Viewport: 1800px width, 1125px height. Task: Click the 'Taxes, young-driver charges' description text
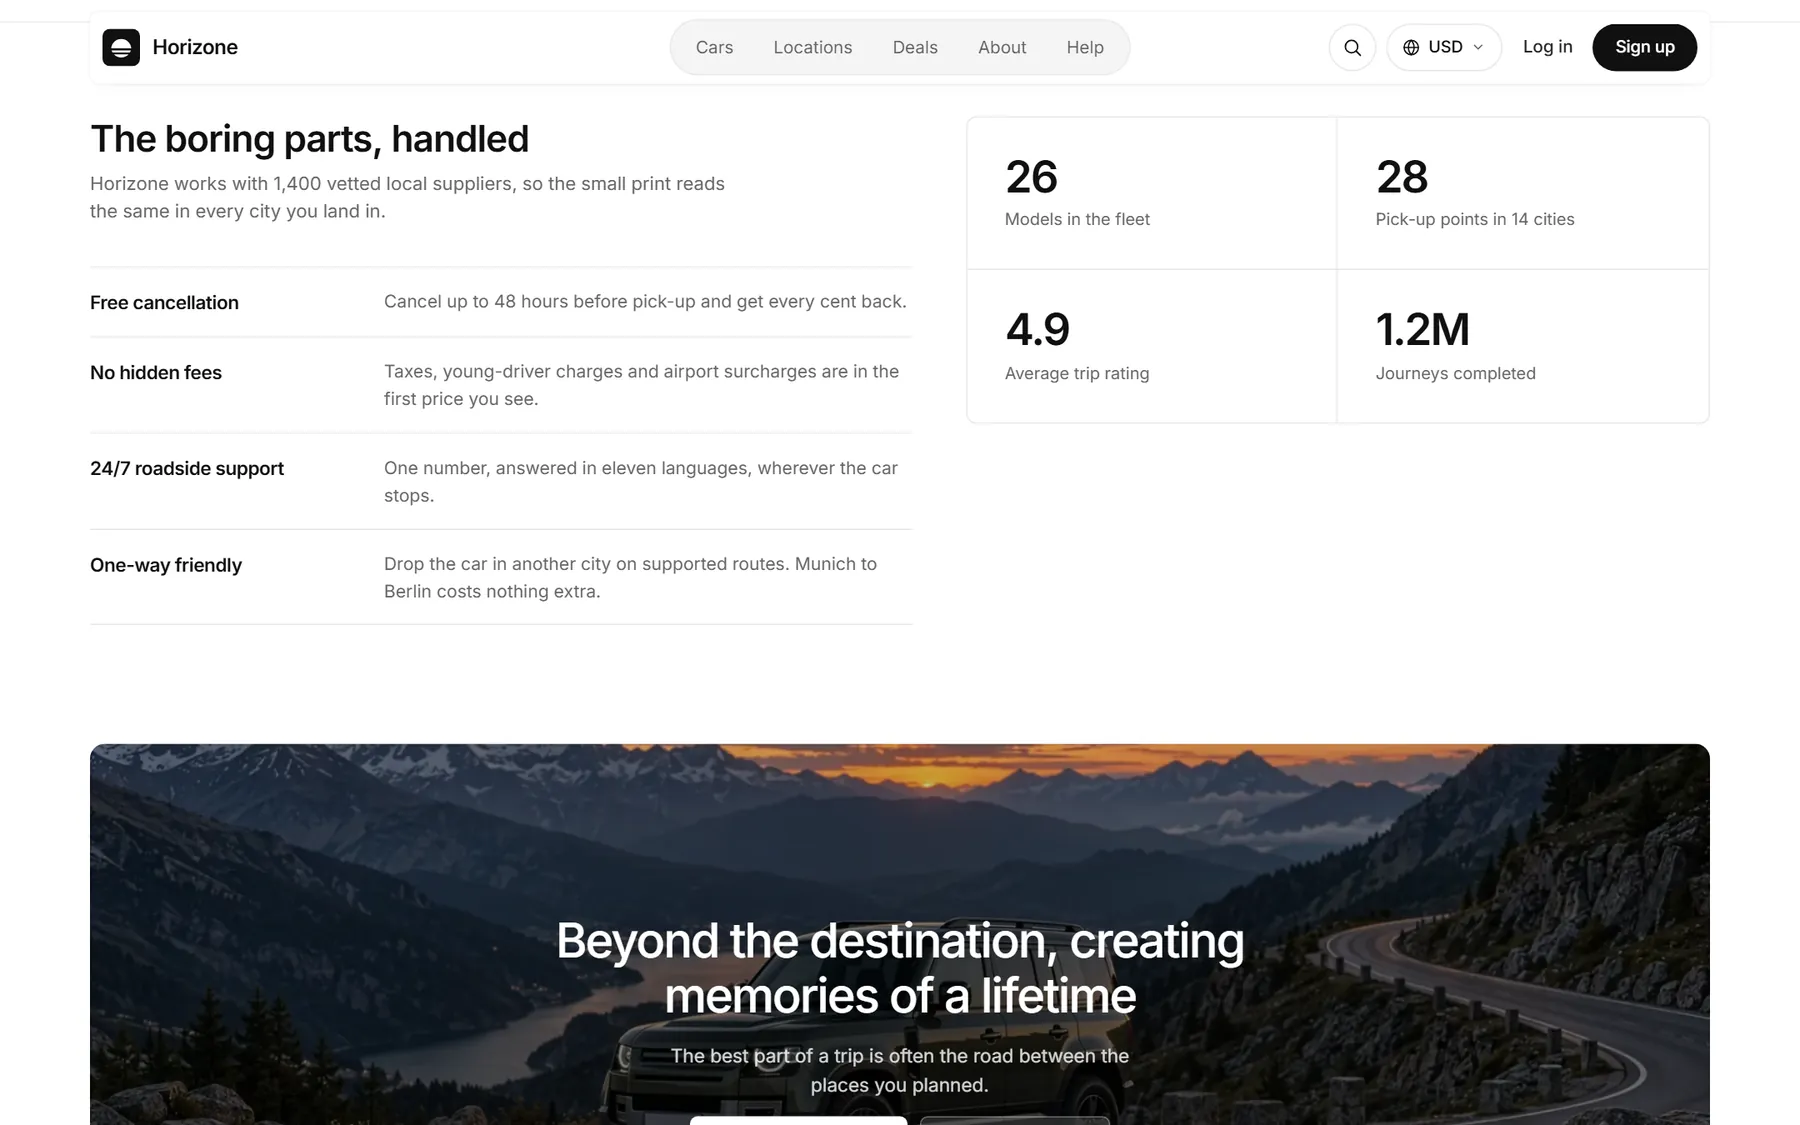pyautogui.click(x=641, y=385)
